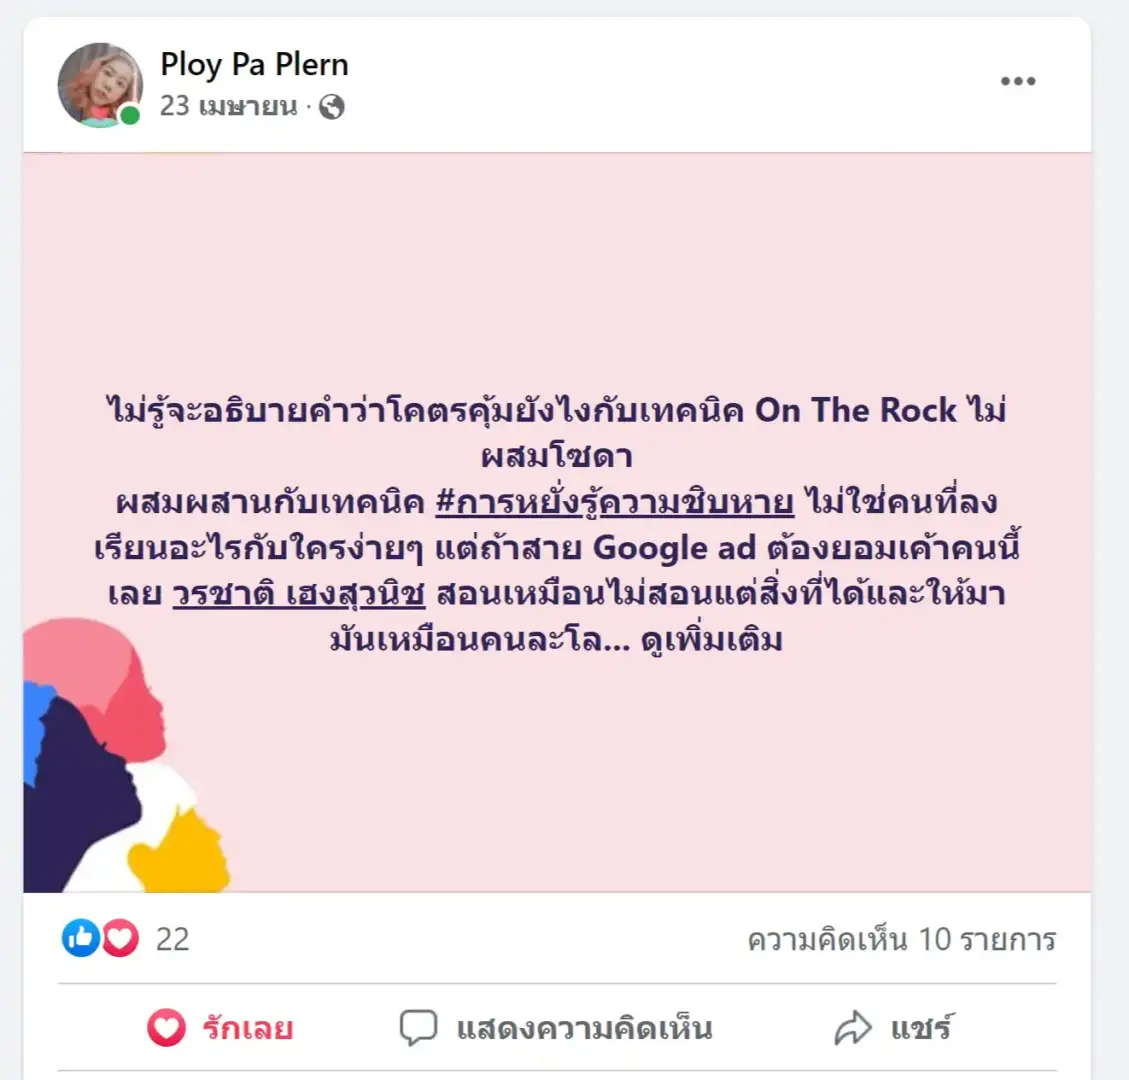Screen dimensions: 1129x1080
Task: Open the 23 เมษายน post date link
Action: click(228, 107)
